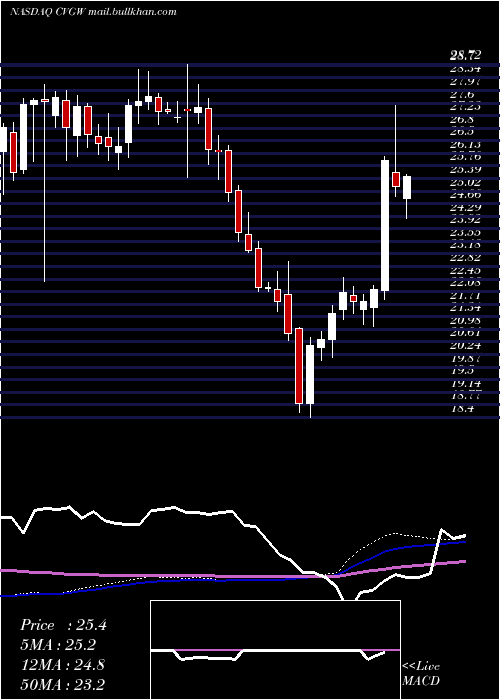The width and height of the screenshot is (500, 700).
Task: Click the 18.4 bottom price axis label
Action: point(462,408)
